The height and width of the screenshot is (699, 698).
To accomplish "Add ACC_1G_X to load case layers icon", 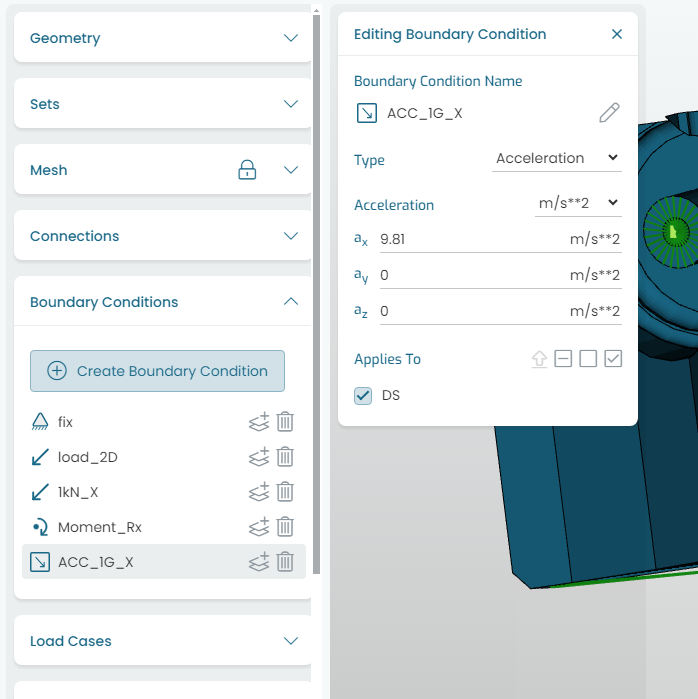I will click(x=259, y=562).
